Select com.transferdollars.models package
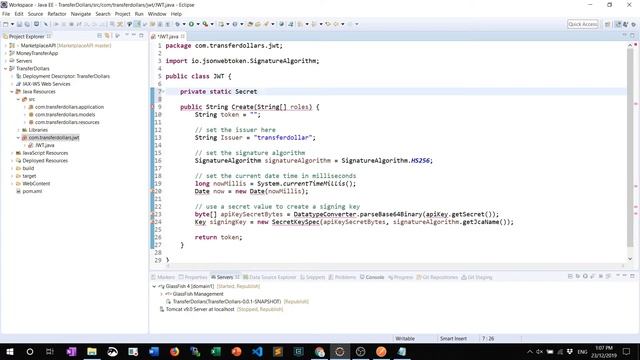This screenshot has width=640, height=360. click(x=64, y=115)
